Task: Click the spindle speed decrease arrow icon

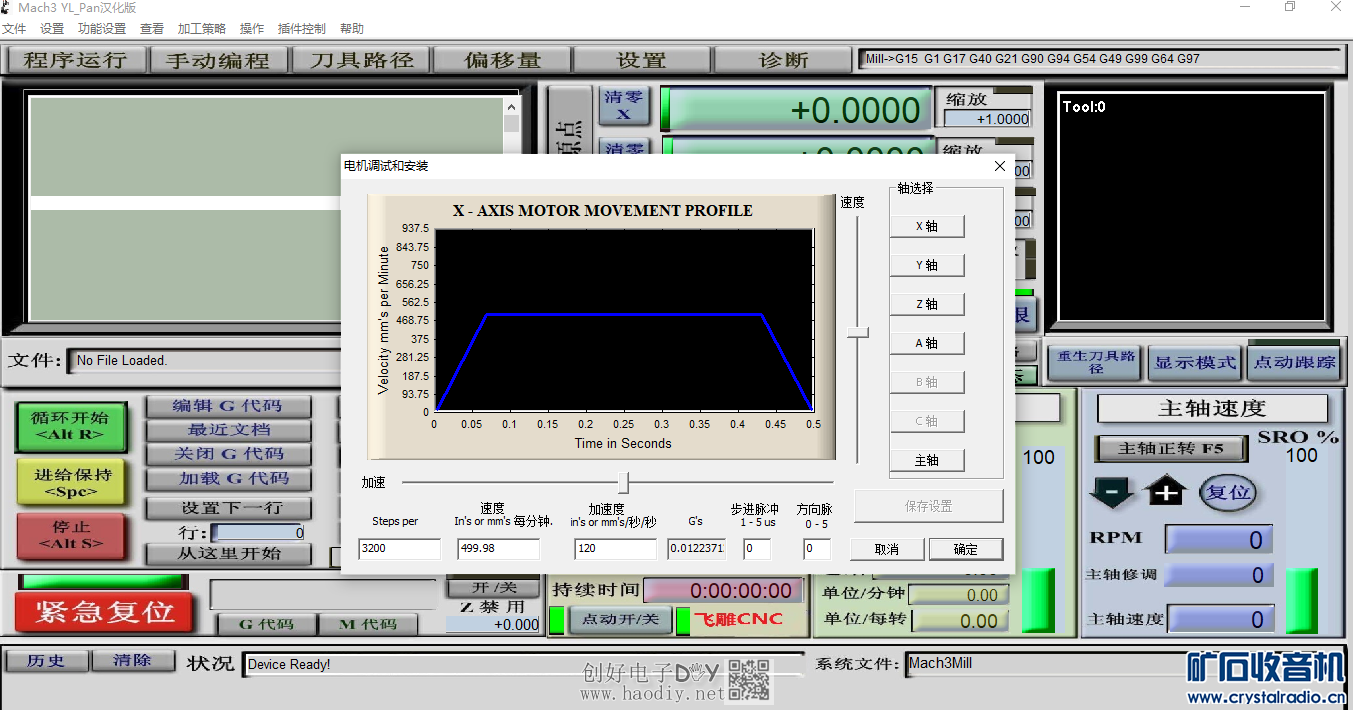Action: (x=1112, y=492)
